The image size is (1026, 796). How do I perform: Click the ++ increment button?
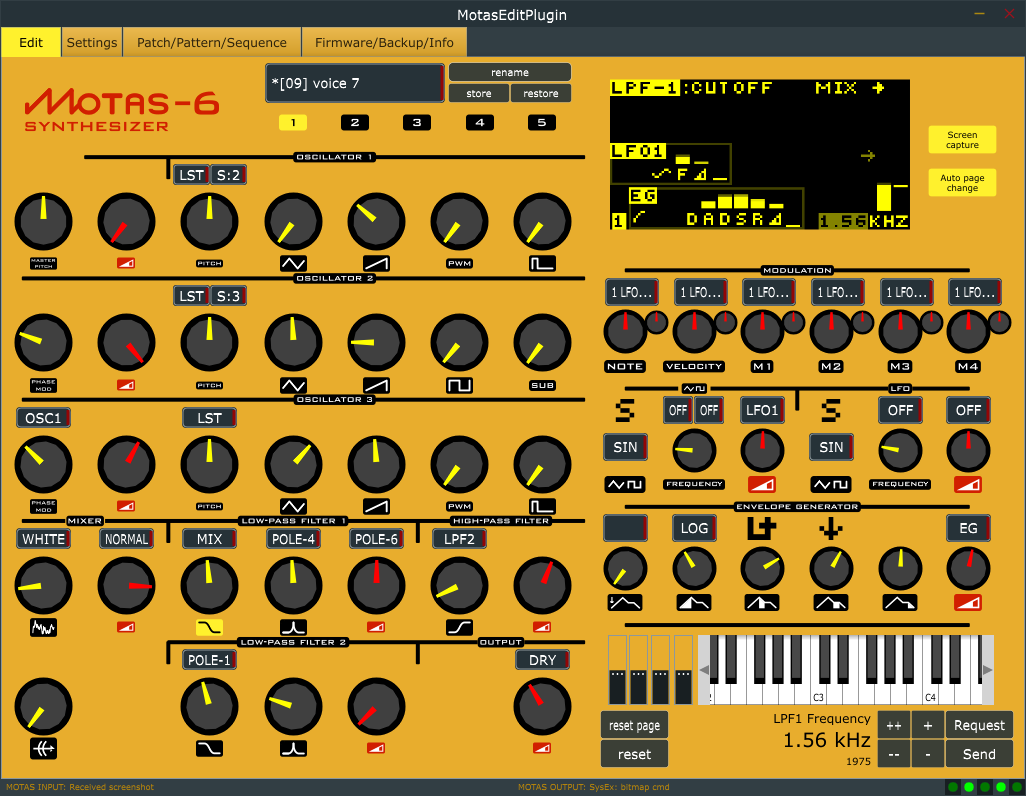click(894, 725)
